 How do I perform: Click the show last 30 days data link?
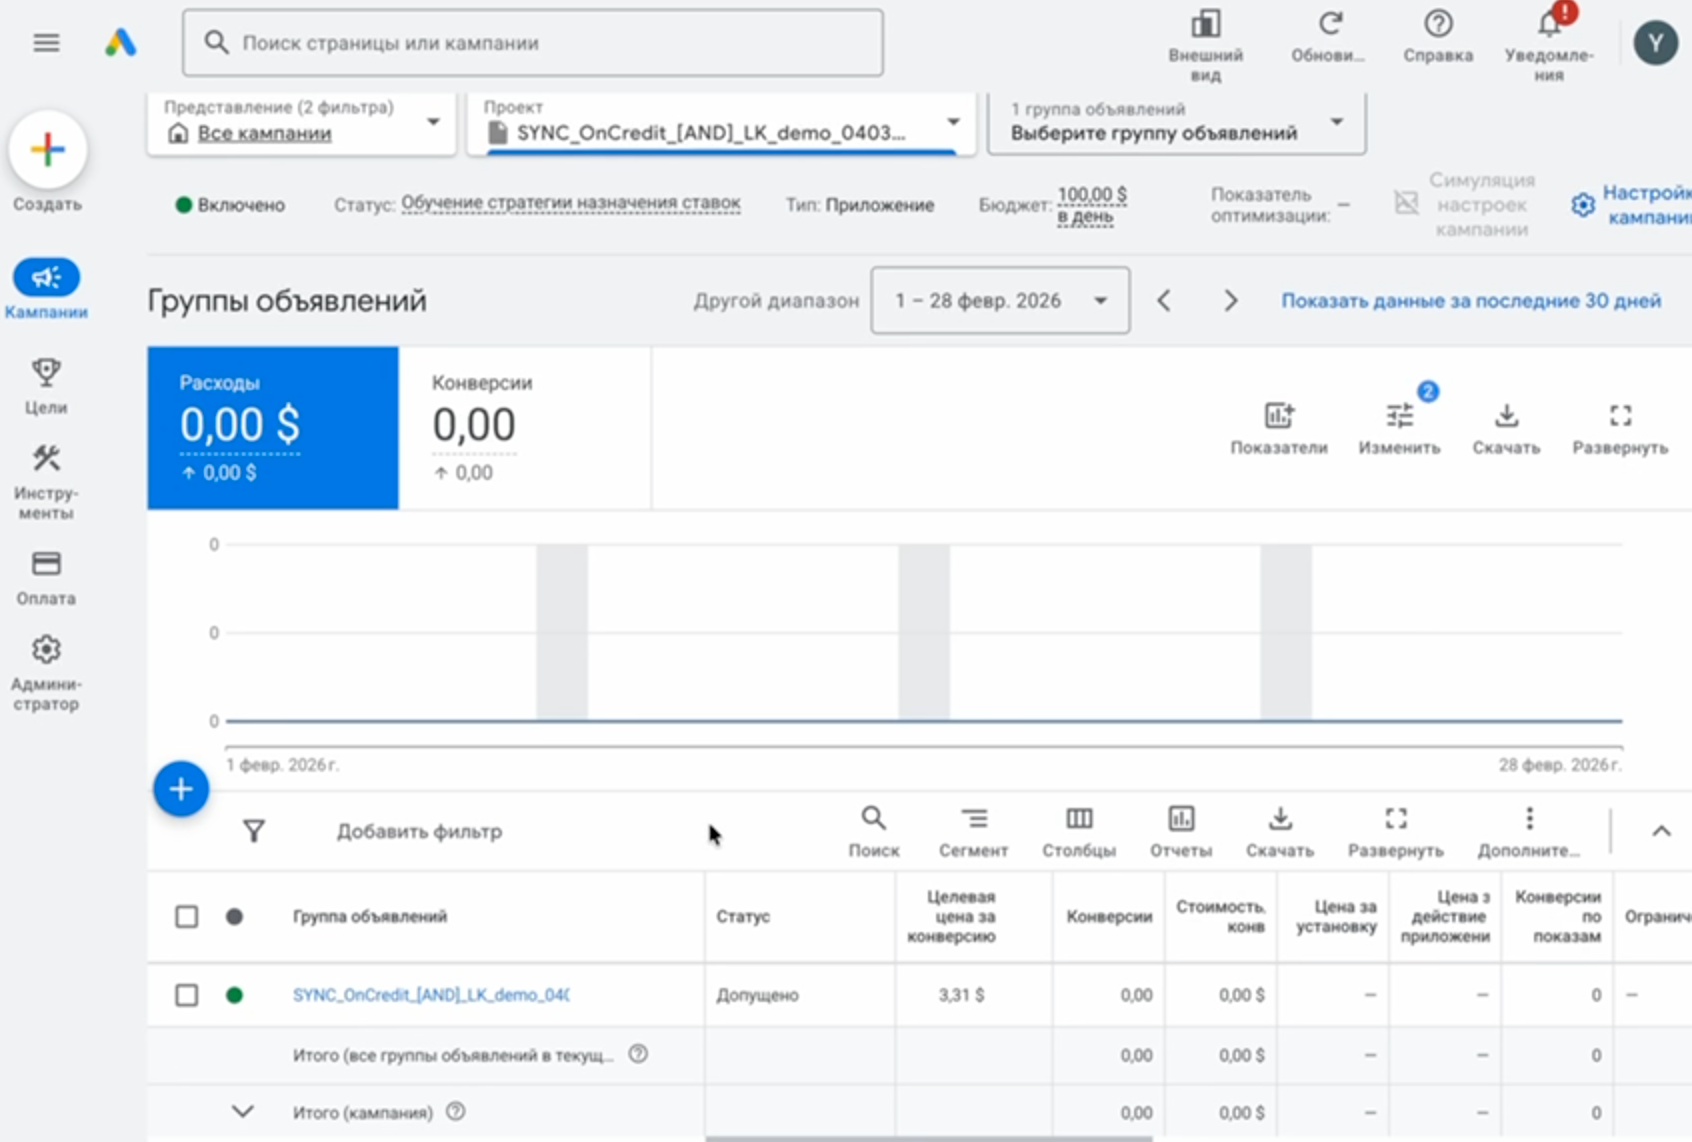point(1471,301)
